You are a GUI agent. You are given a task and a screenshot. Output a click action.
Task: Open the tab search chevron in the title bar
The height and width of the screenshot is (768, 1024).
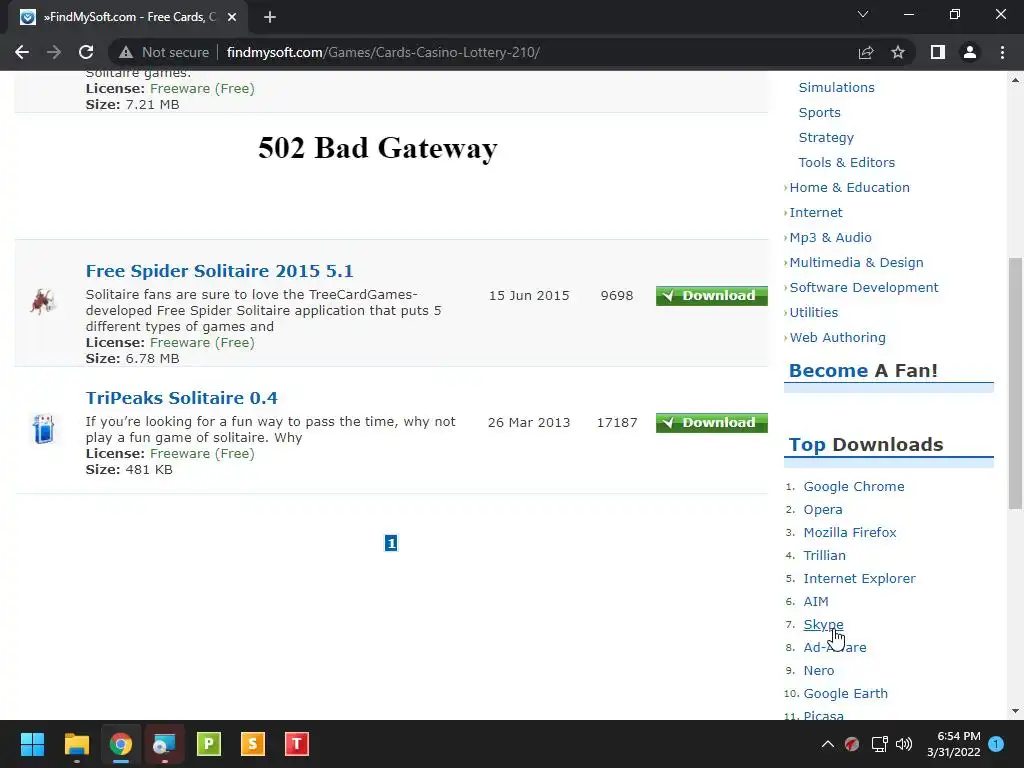click(863, 14)
